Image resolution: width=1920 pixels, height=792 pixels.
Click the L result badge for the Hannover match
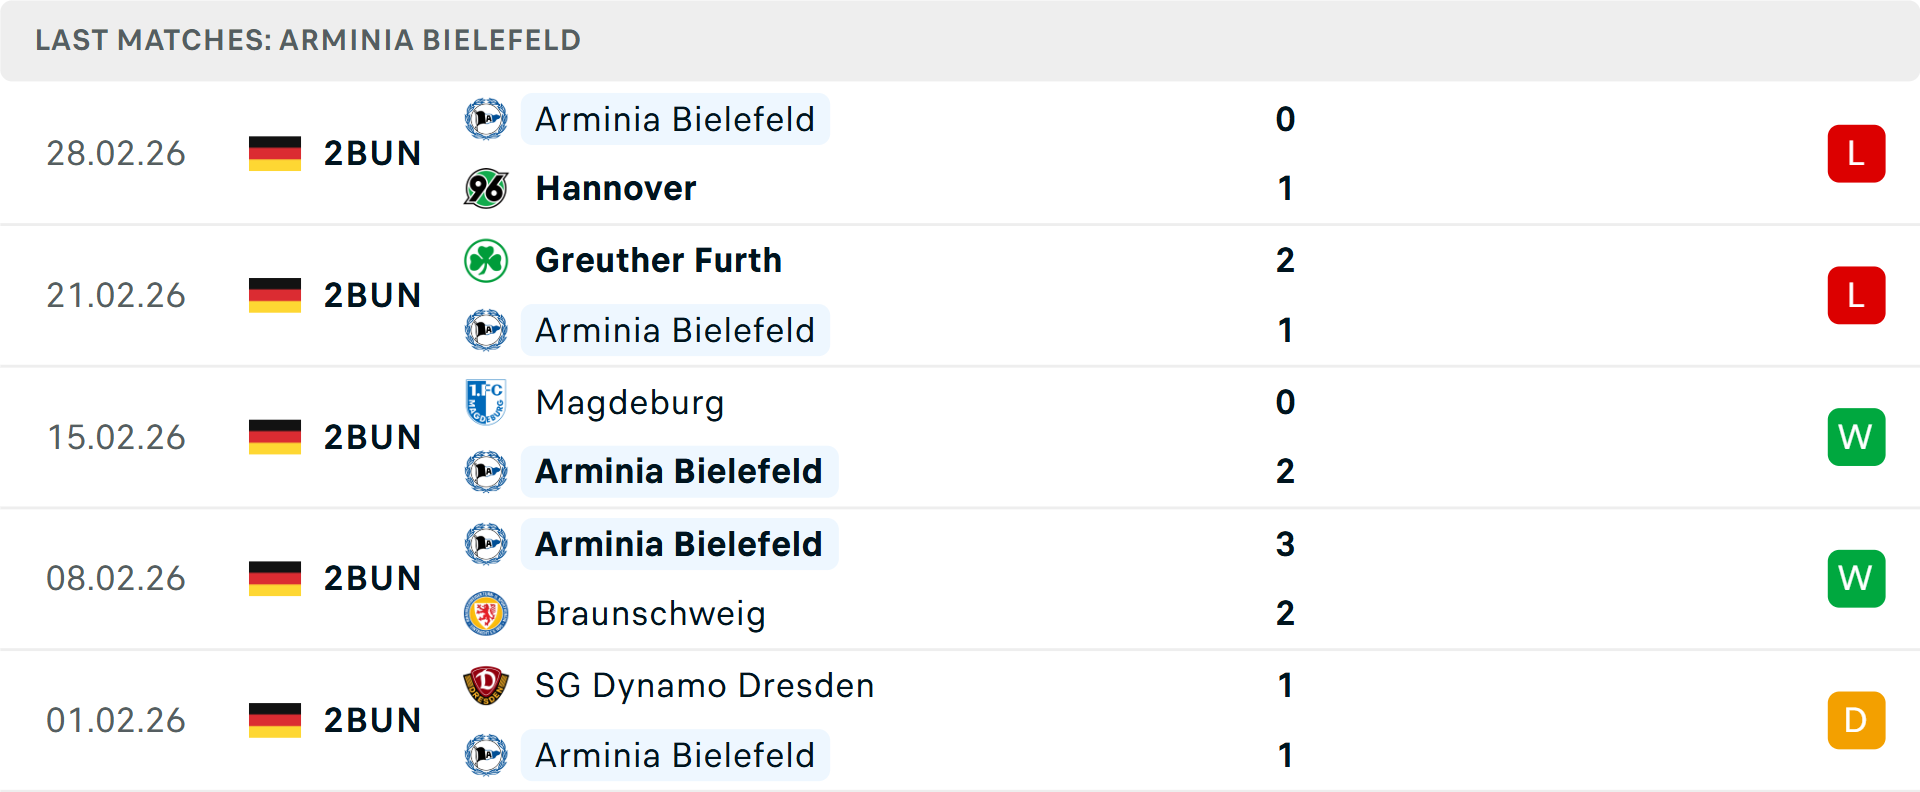pos(1856,153)
